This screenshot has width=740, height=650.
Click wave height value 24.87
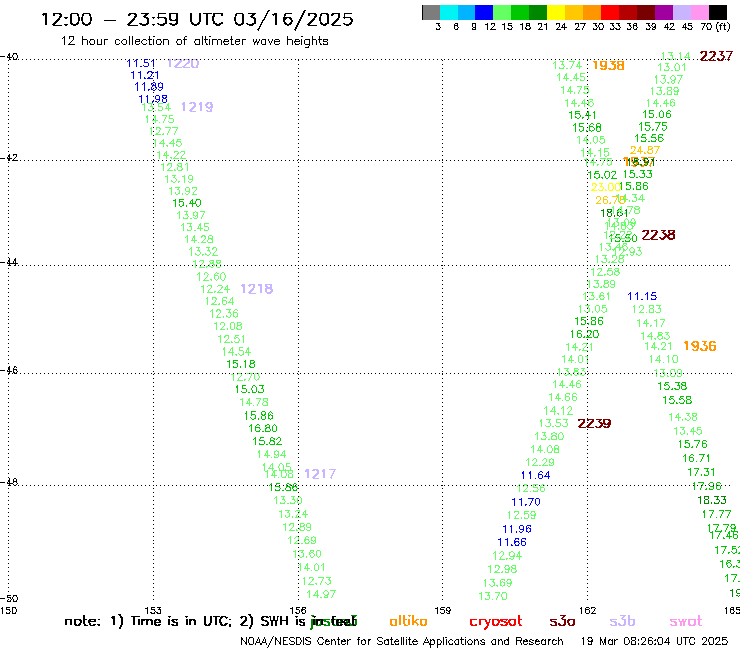tap(645, 150)
